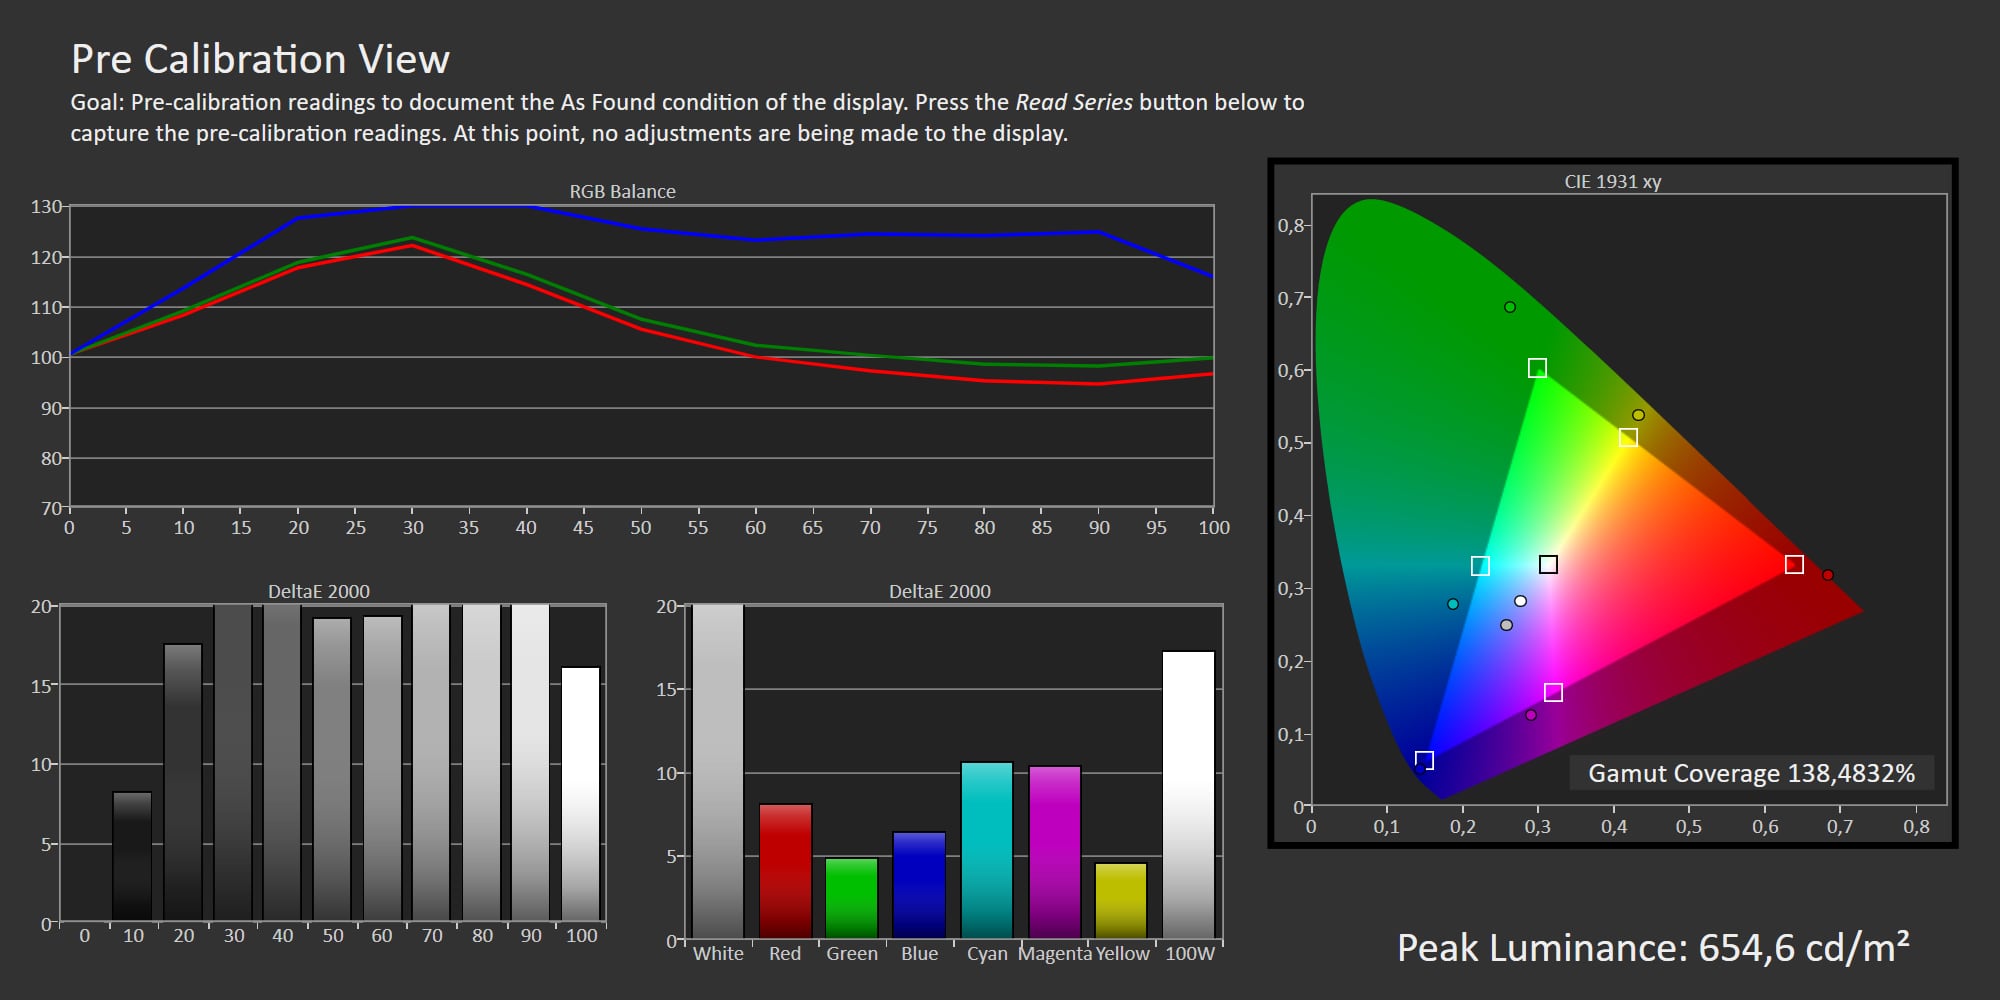Click the Blue bar in color DeltaE chart

919,884
